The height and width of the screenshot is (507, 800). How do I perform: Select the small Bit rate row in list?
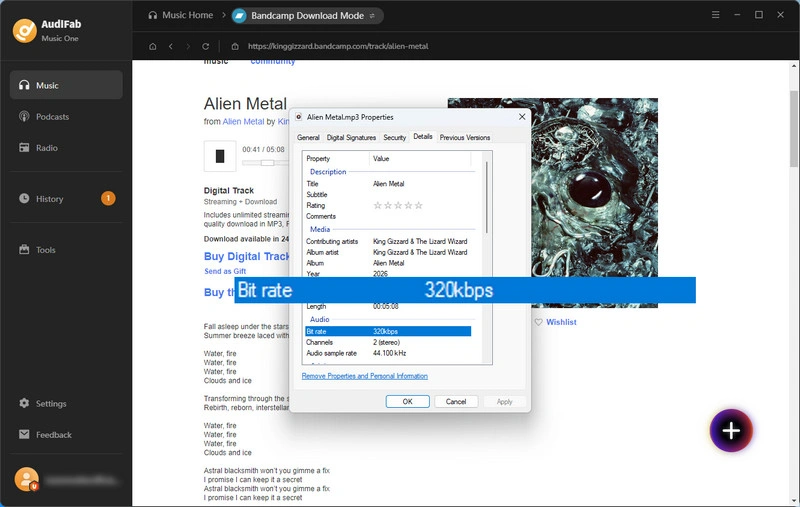click(388, 332)
